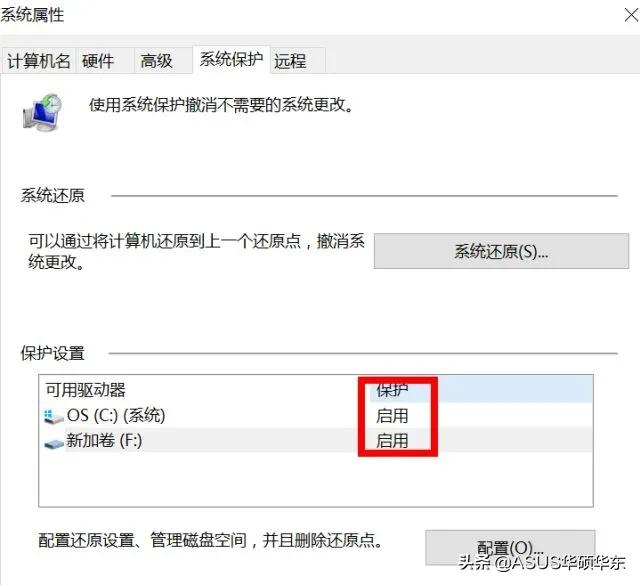Screen dimensions: 640x585
Task: Click the 新加卷 (F:) drive icon
Action: (x=53, y=443)
